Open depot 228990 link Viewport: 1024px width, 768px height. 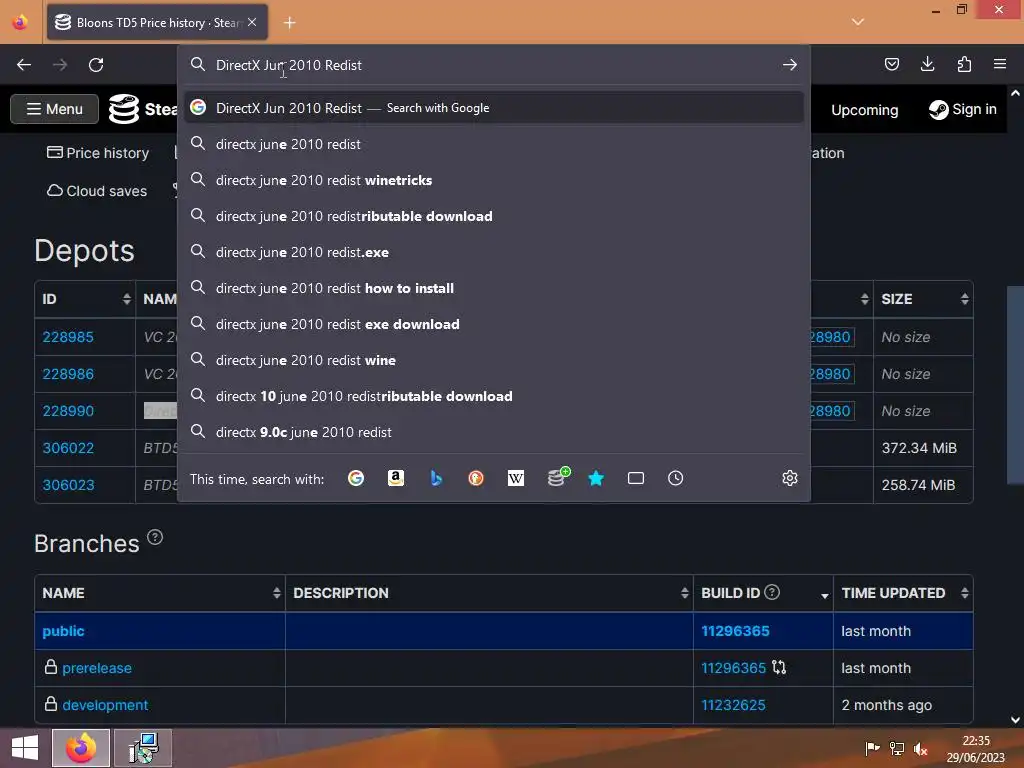tap(68, 411)
